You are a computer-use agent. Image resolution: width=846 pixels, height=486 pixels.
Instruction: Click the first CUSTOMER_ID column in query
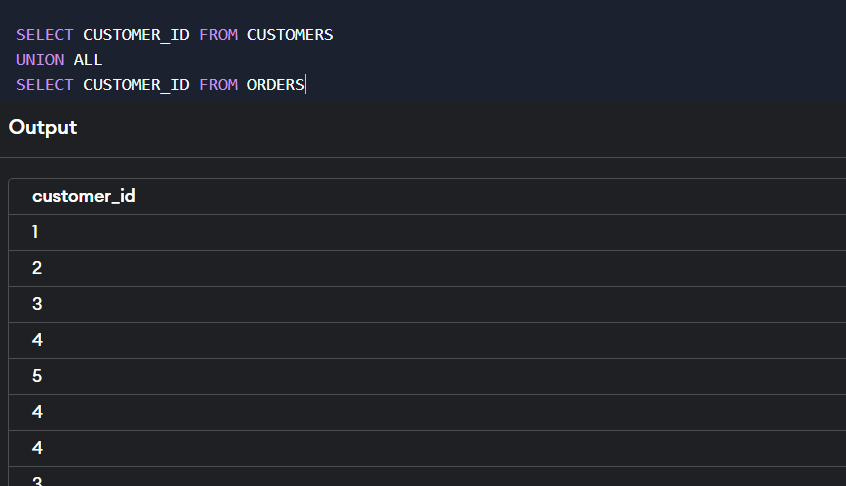pos(136,35)
